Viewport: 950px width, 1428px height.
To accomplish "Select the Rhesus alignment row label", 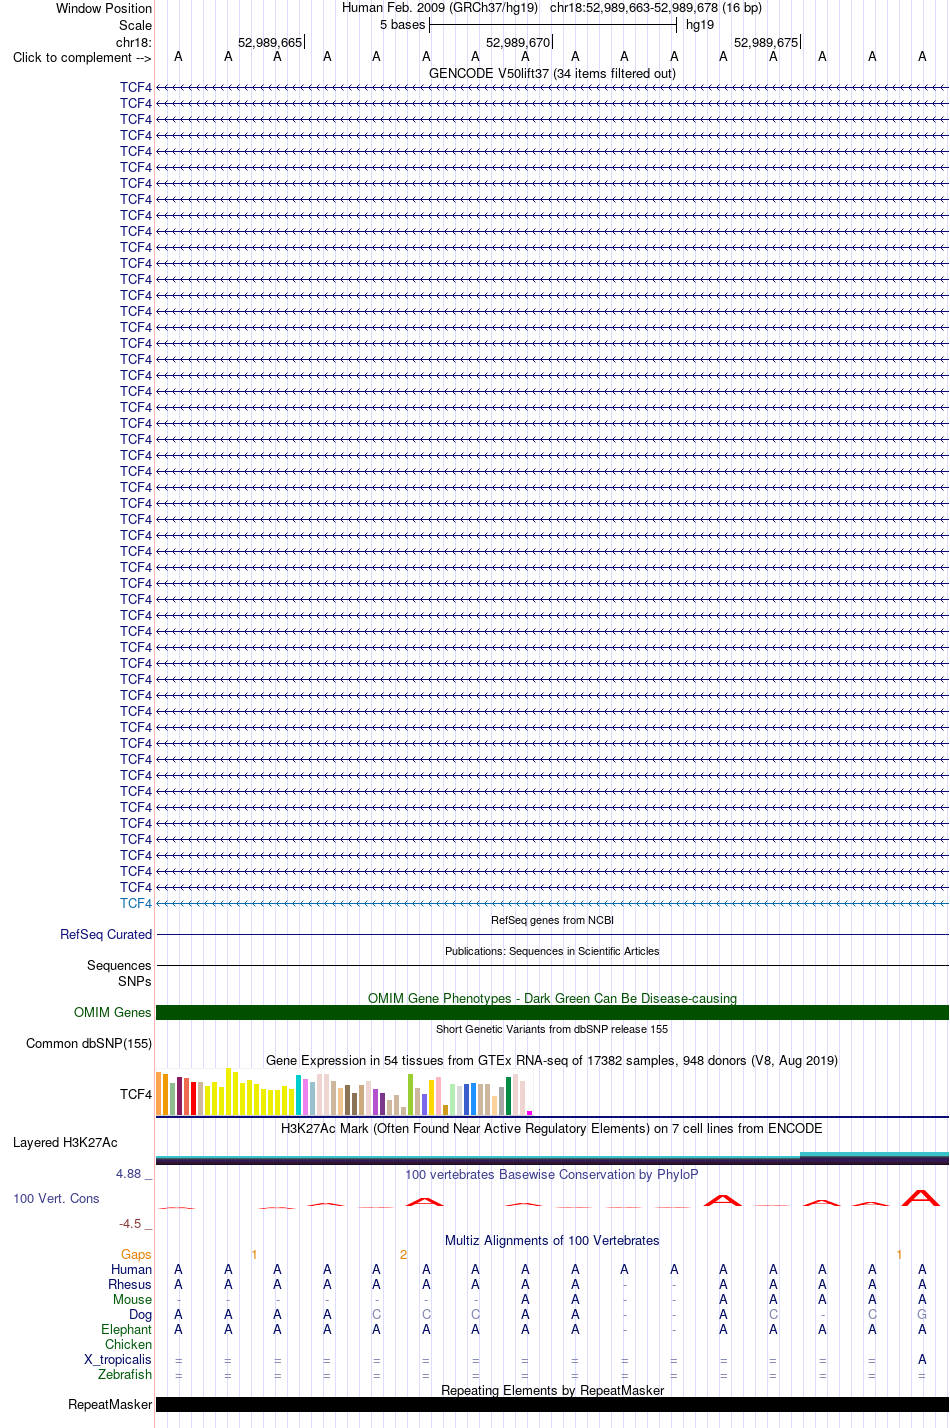I will pyautogui.click(x=130, y=1284).
